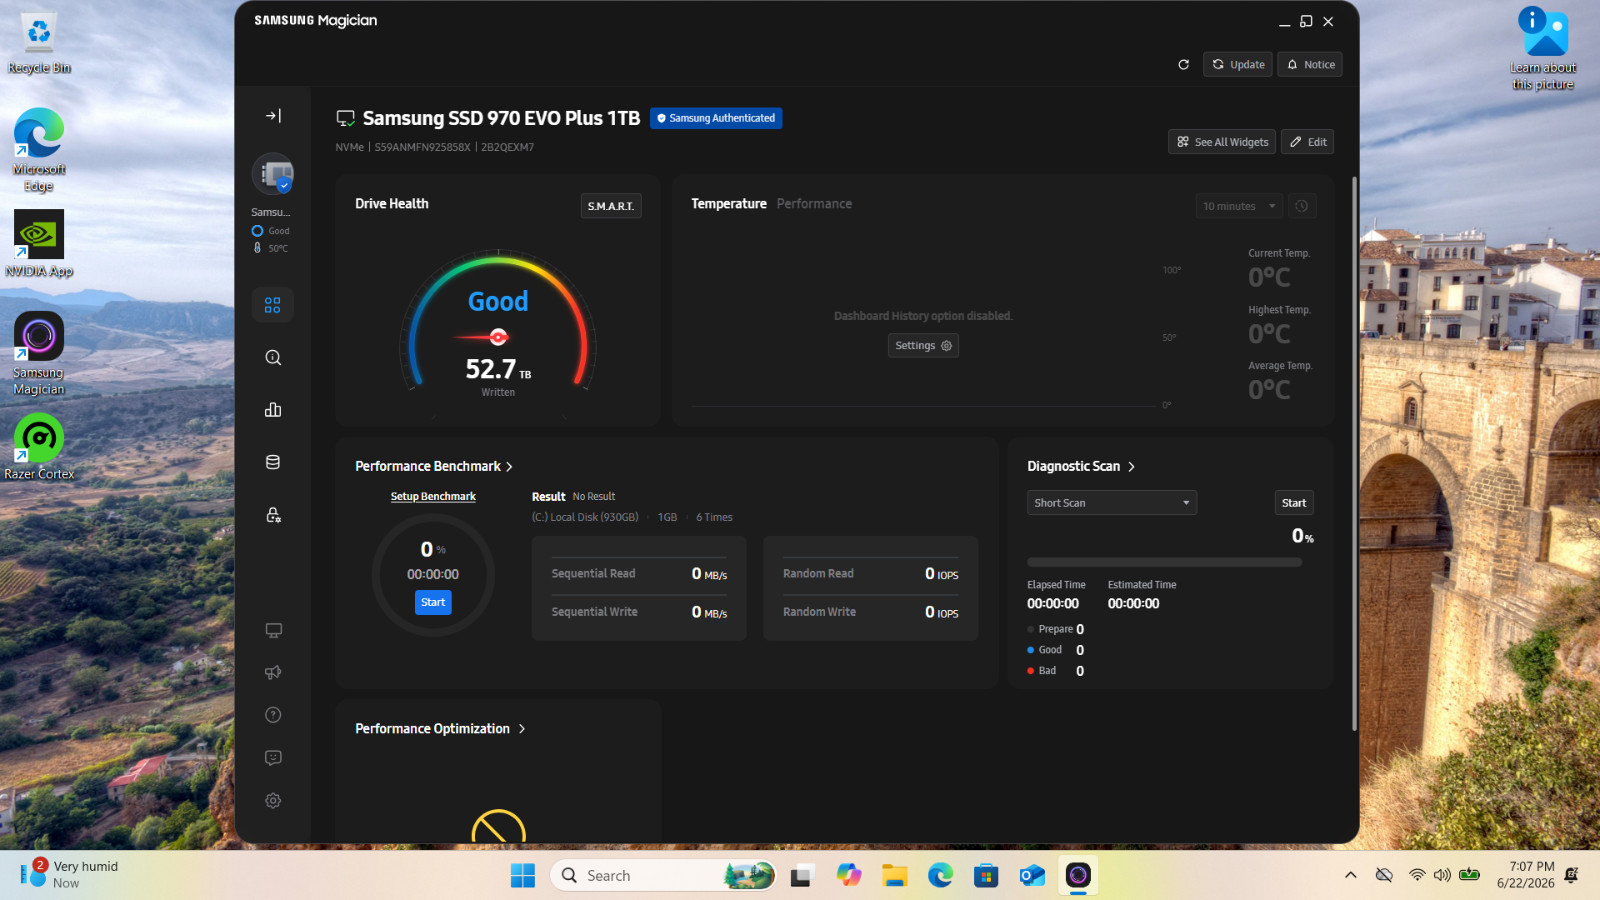Viewport: 1600px width, 900px height.
Task: Open the feedback chat sidebar icon
Action: (273, 758)
